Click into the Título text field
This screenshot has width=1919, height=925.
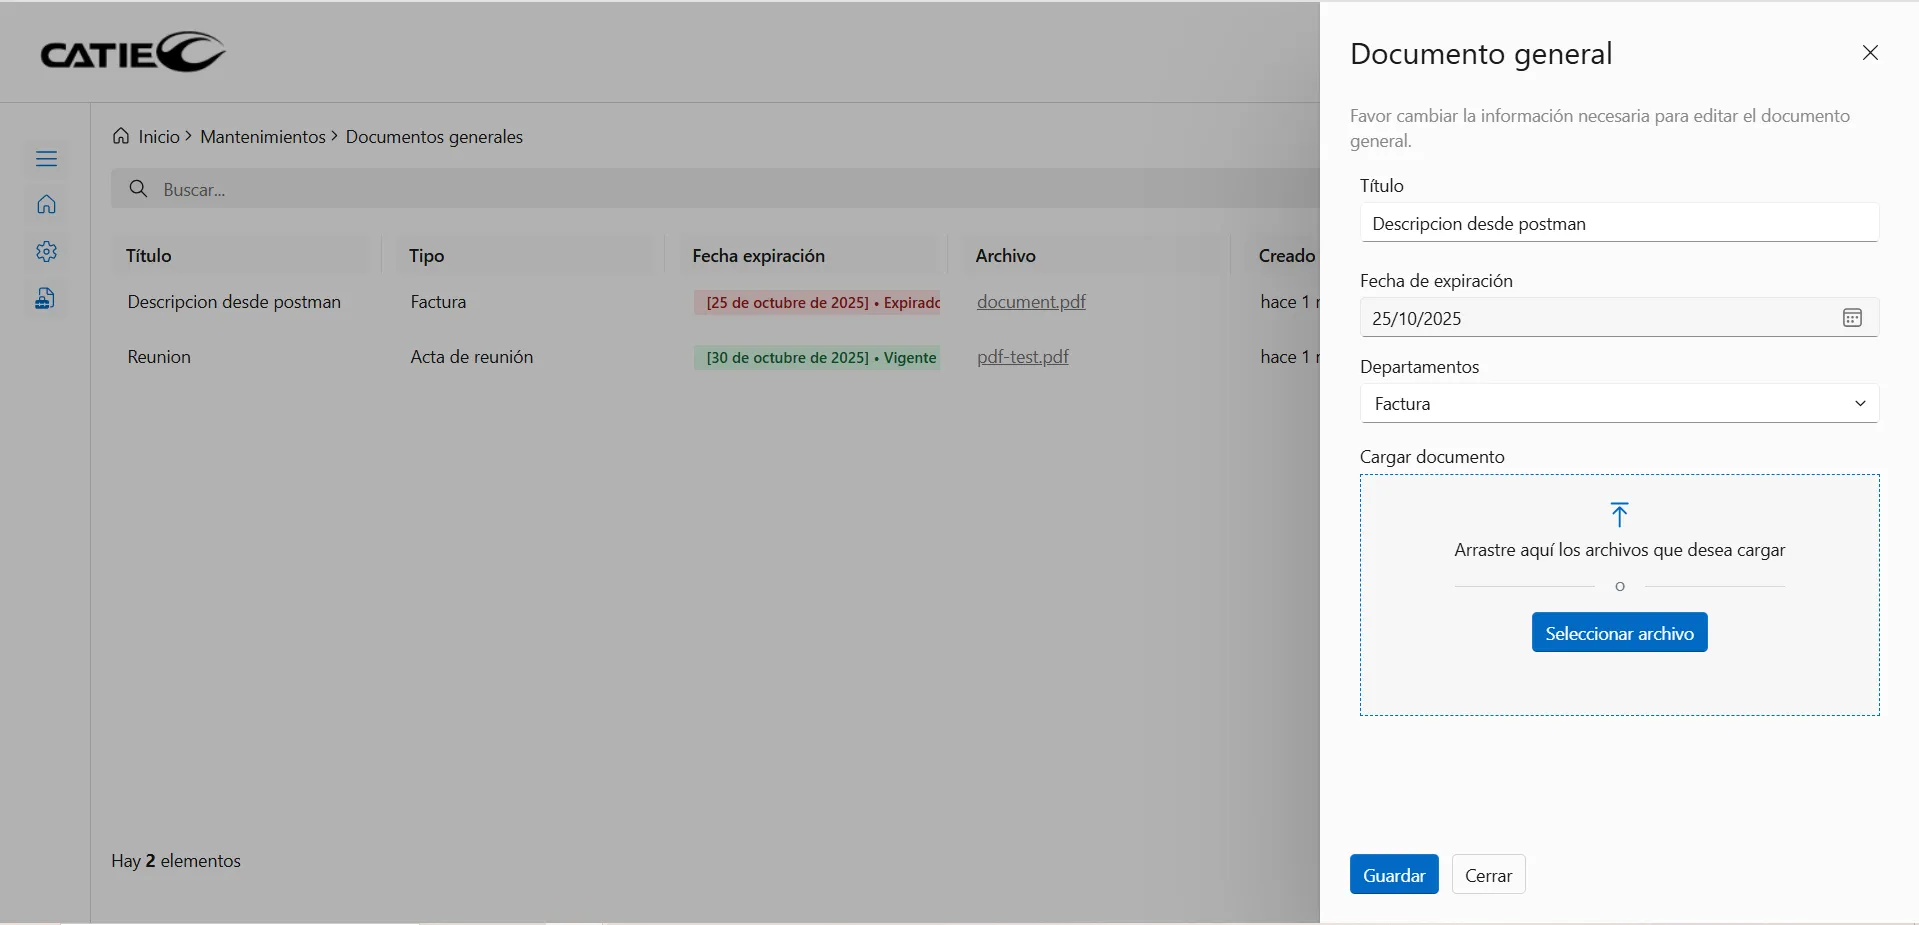click(x=1618, y=224)
